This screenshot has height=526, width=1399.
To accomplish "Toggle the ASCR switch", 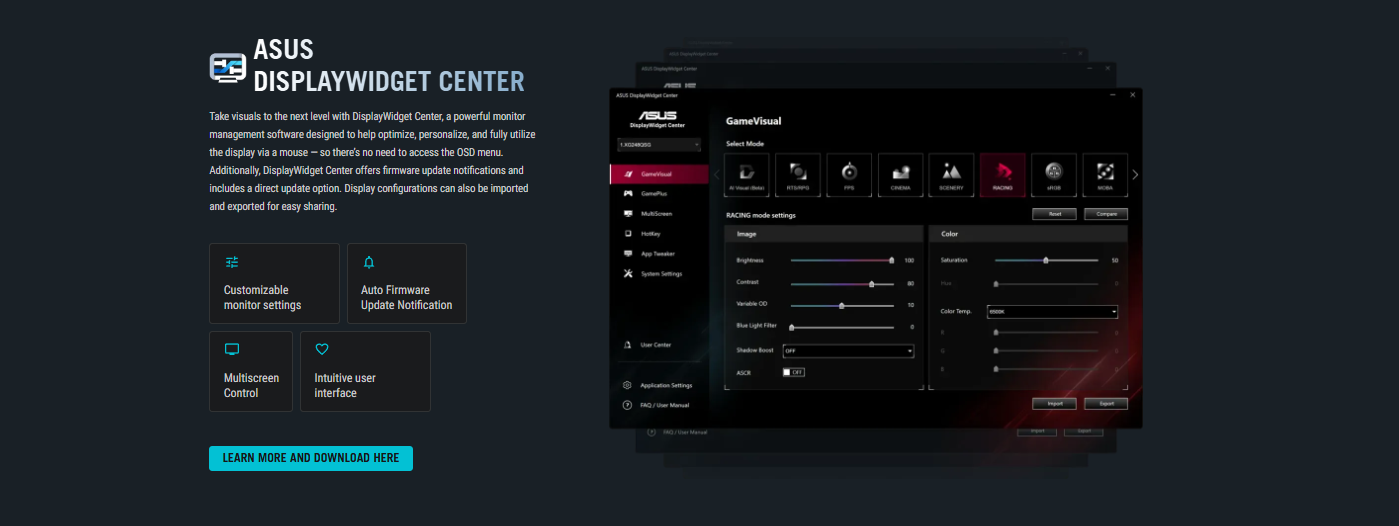I will [x=793, y=372].
